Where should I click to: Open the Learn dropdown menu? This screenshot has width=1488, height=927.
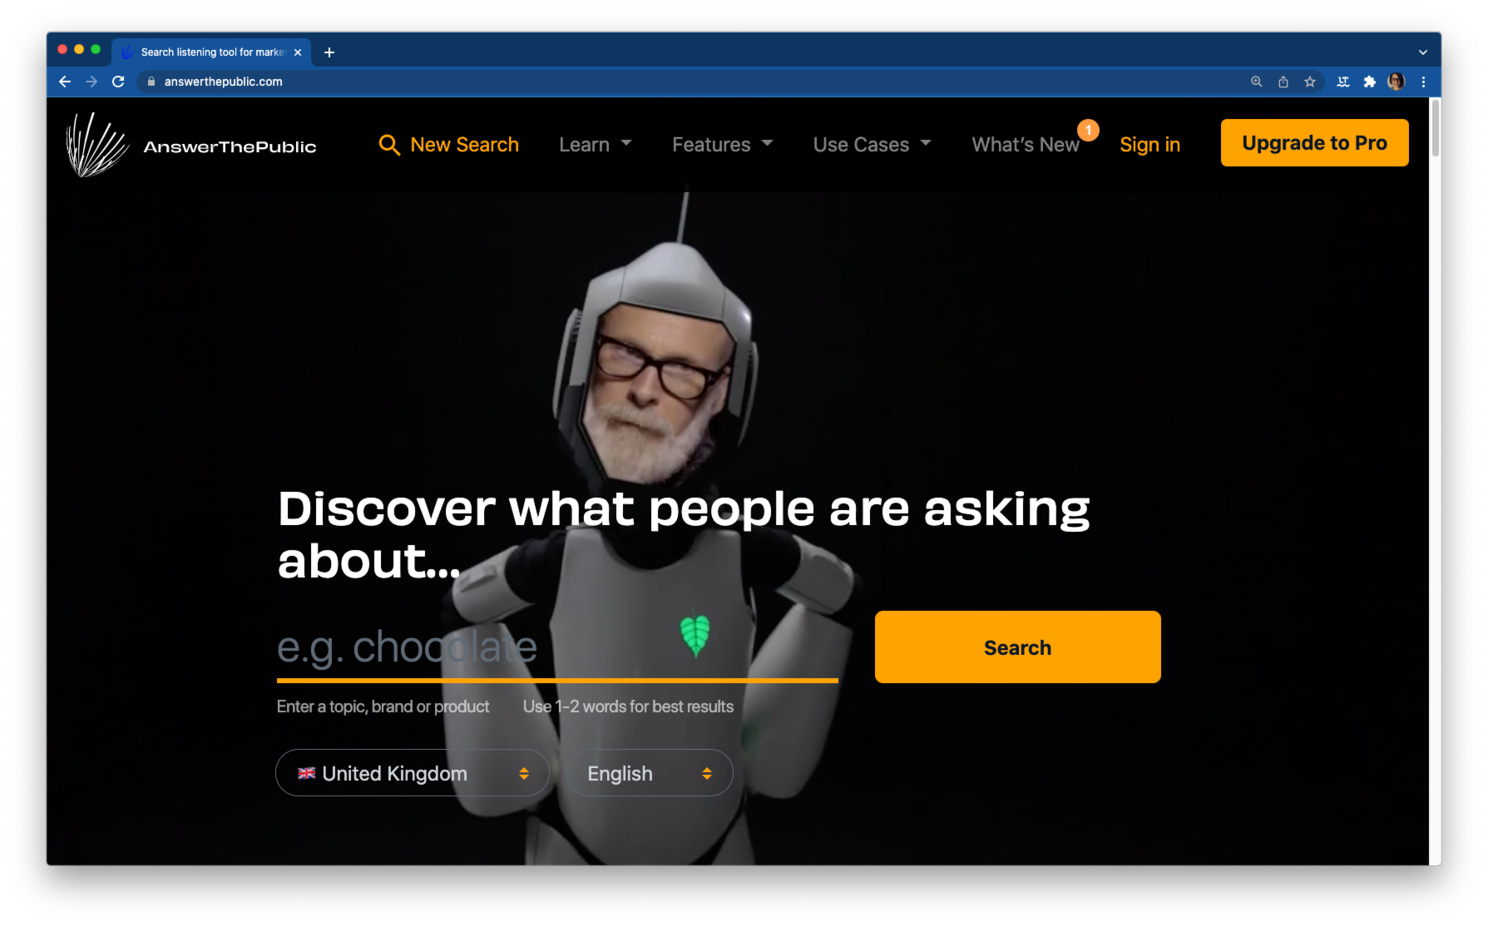click(595, 145)
